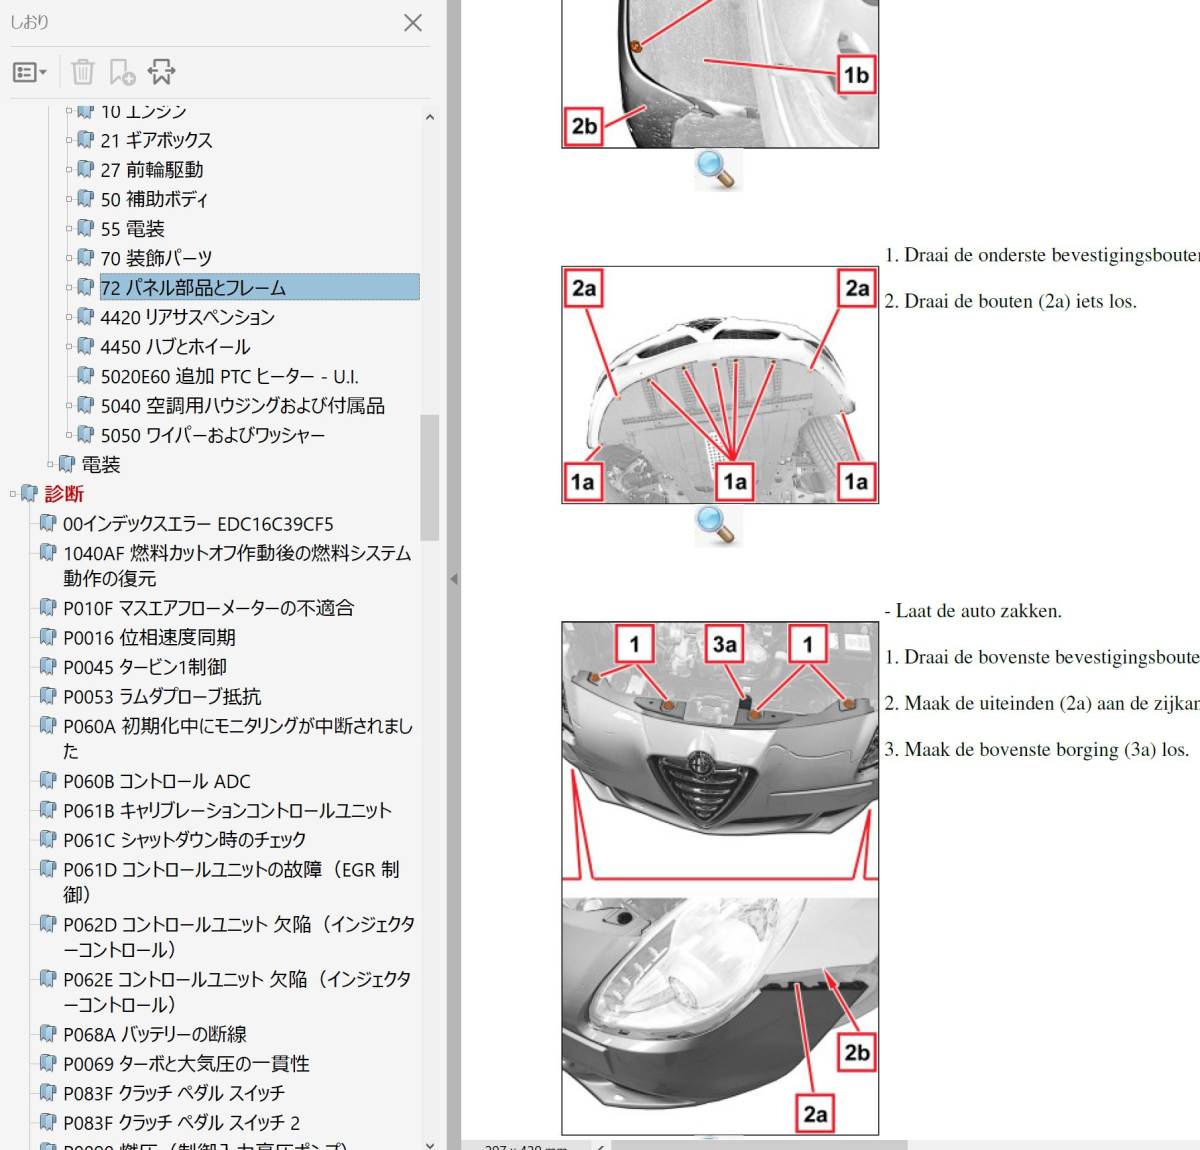Click the delete bookmark trash icon
The image size is (1200, 1150).
(83, 72)
